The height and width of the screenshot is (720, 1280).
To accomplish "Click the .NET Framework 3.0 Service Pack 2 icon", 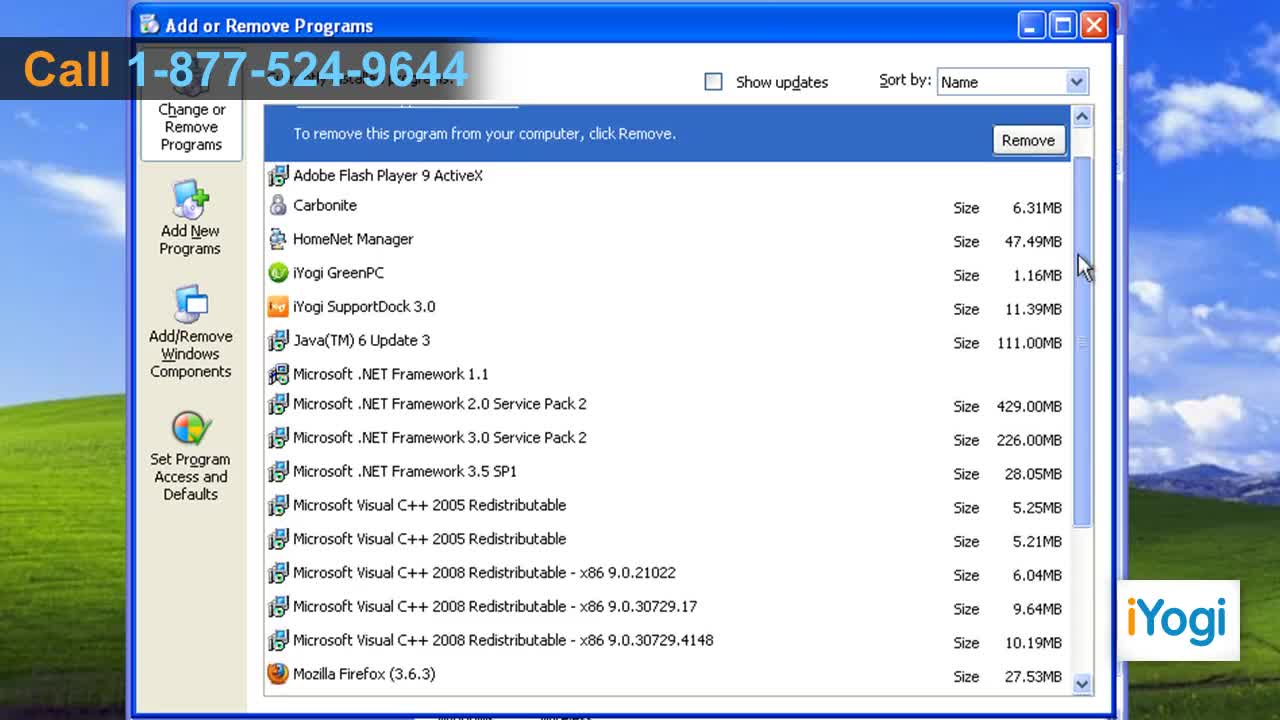I will [278, 438].
